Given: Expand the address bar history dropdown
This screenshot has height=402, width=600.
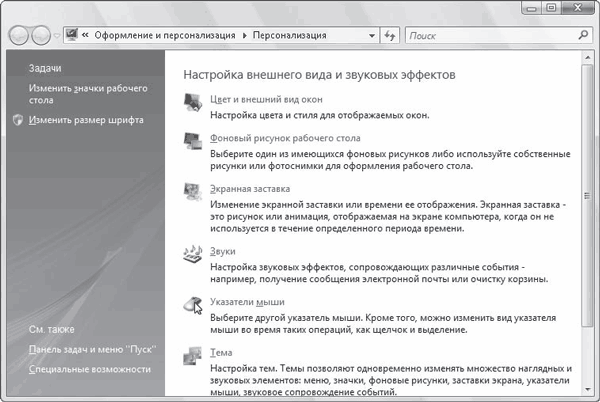Looking at the screenshot, I should pos(372,36).
